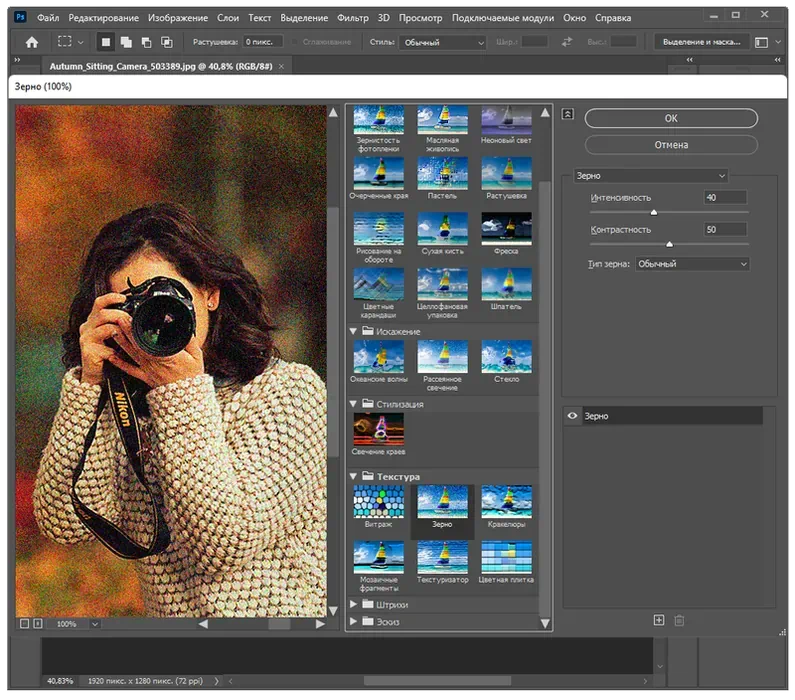This screenshot has height=700, width=795.
Task: Expand the Эскиз filter folder
Action: click(x=354, y=622)
